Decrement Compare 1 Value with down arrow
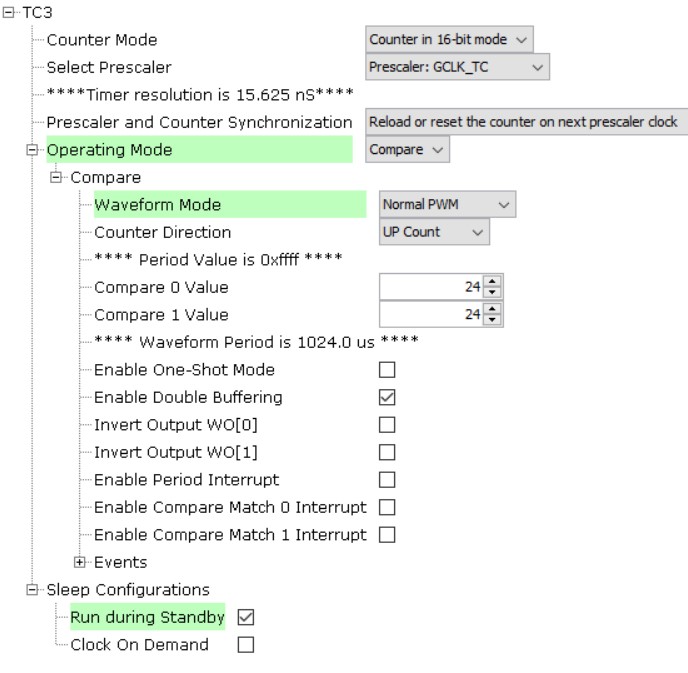The height and width of the screenshot is (673, 688). (x=492, y=320)
